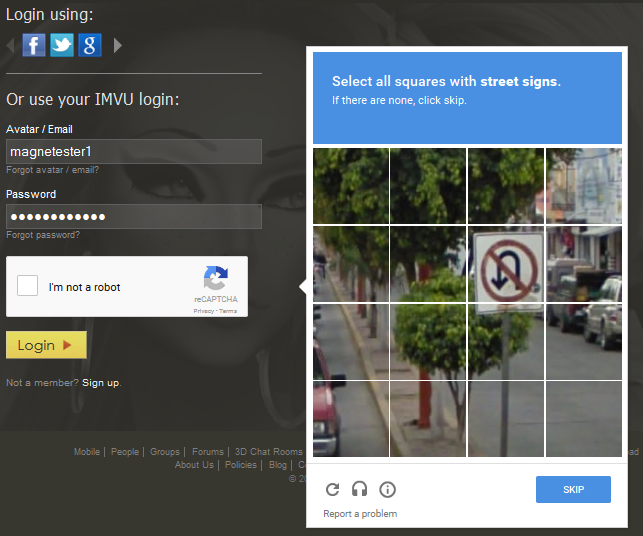Open the Forums footer menu item
Image resolution: width=643 pixels, height=536 pixels.
point(208,452)
